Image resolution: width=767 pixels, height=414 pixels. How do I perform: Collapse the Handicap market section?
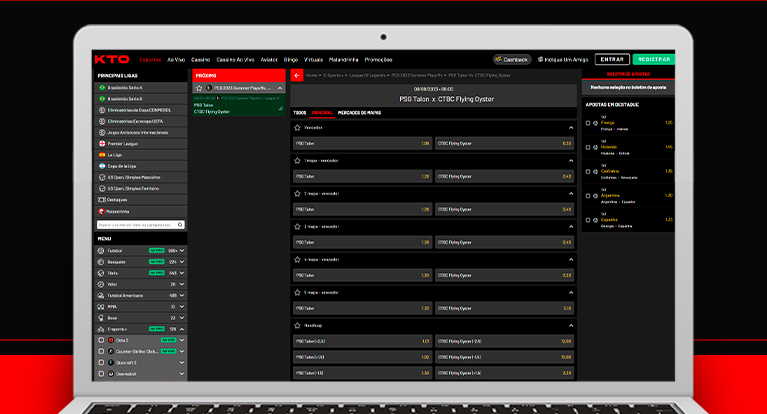coord(571,325)
